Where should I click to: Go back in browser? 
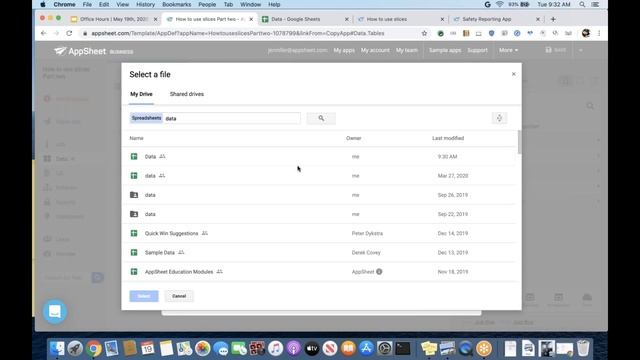coord(44,33)
